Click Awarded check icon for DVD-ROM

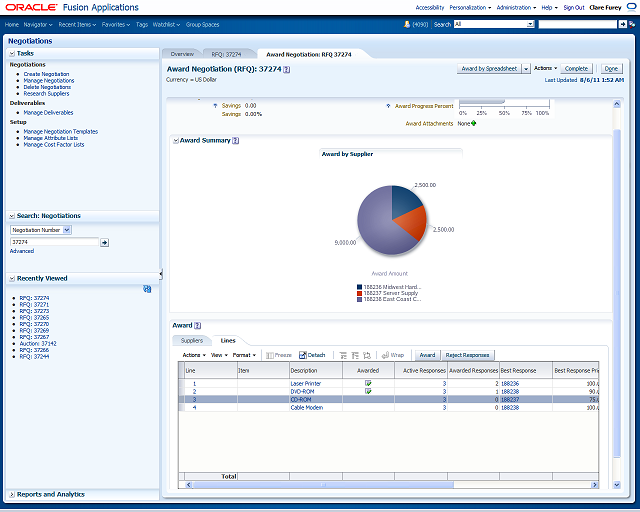(368, 391)
